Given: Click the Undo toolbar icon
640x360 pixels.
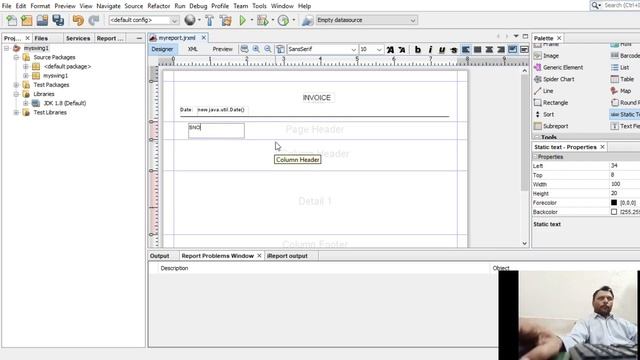Looking at the screenshot, I should point(78,20).
